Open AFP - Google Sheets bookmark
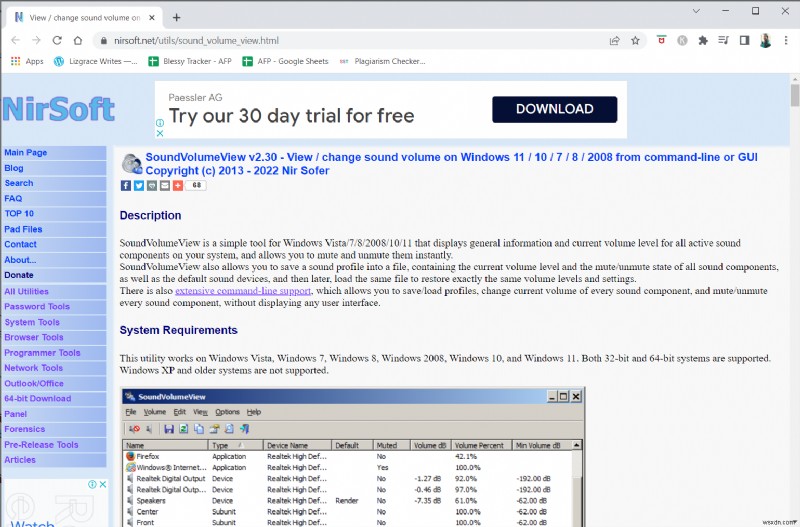 (285, 61)
